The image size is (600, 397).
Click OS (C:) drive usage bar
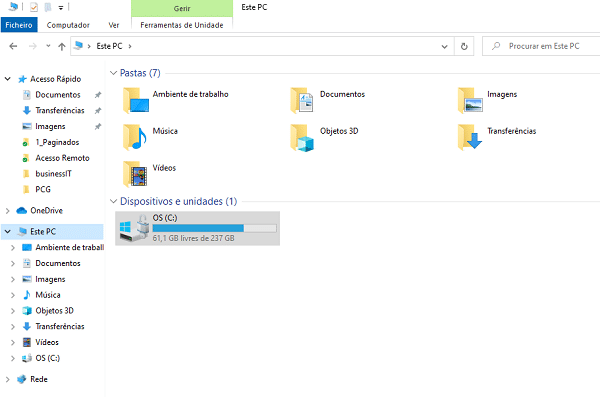coord(214,228)
